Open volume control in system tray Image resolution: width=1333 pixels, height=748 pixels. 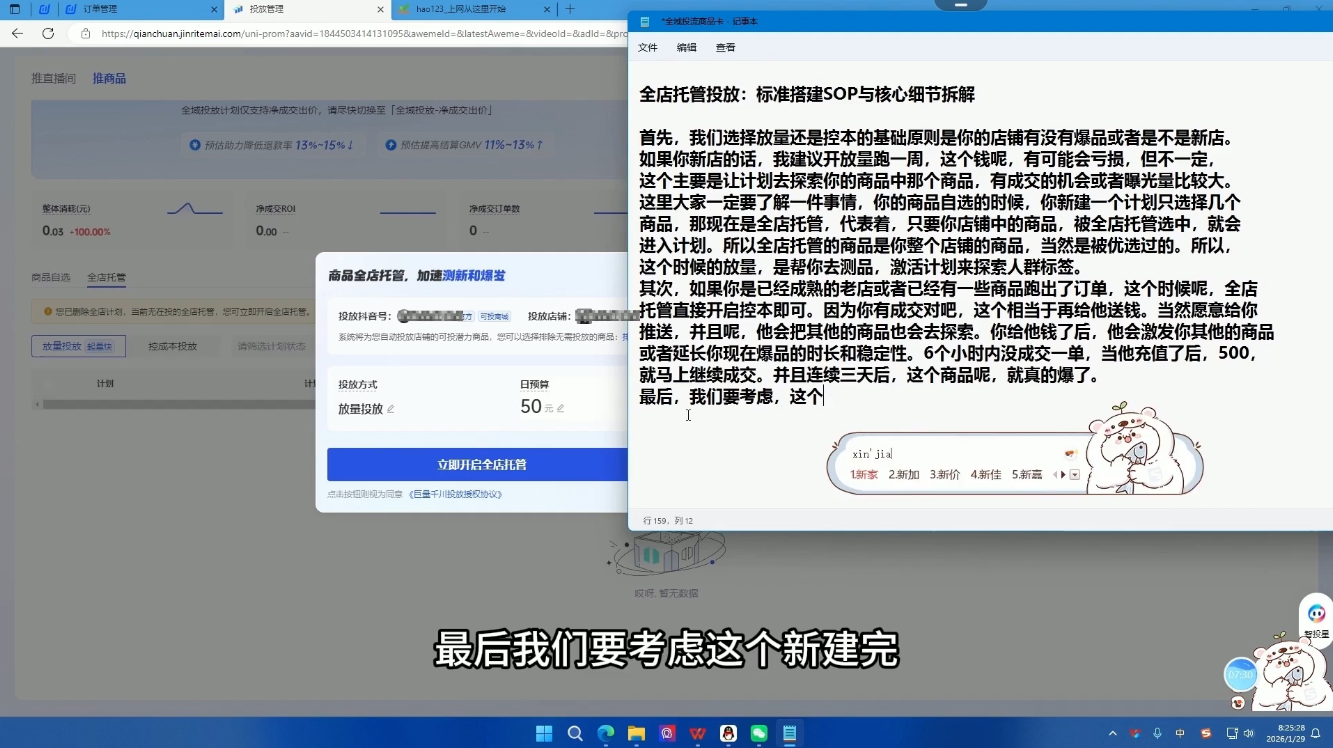tap(1251, 733)
